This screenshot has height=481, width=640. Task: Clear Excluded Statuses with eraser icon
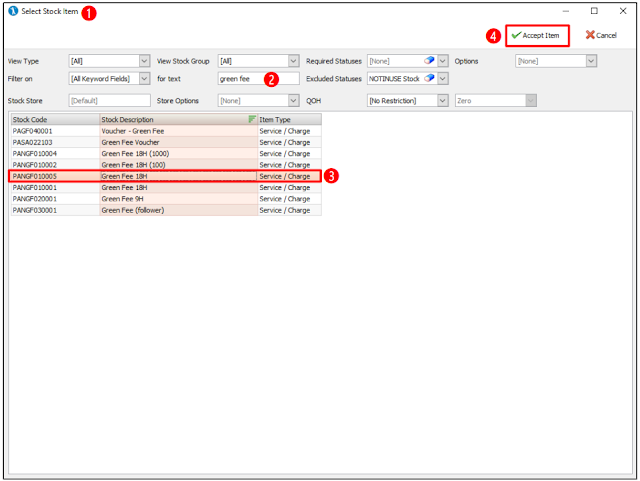[429, 78]
